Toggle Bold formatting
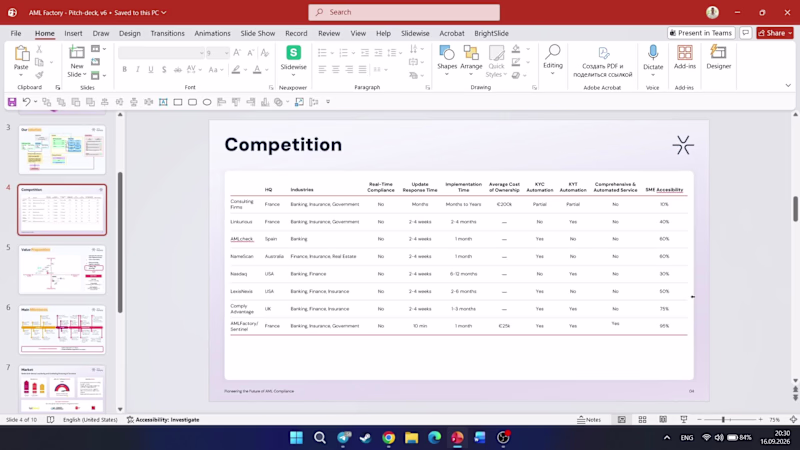Screen dimensions: 800x450 tap(124, 69)
